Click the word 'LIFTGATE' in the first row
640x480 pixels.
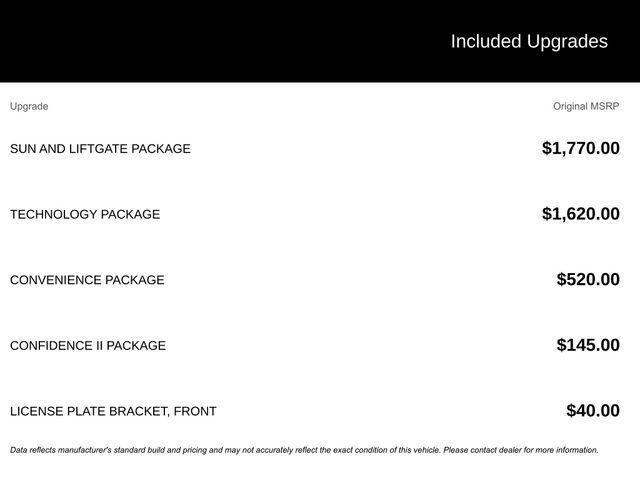point(98,149)
